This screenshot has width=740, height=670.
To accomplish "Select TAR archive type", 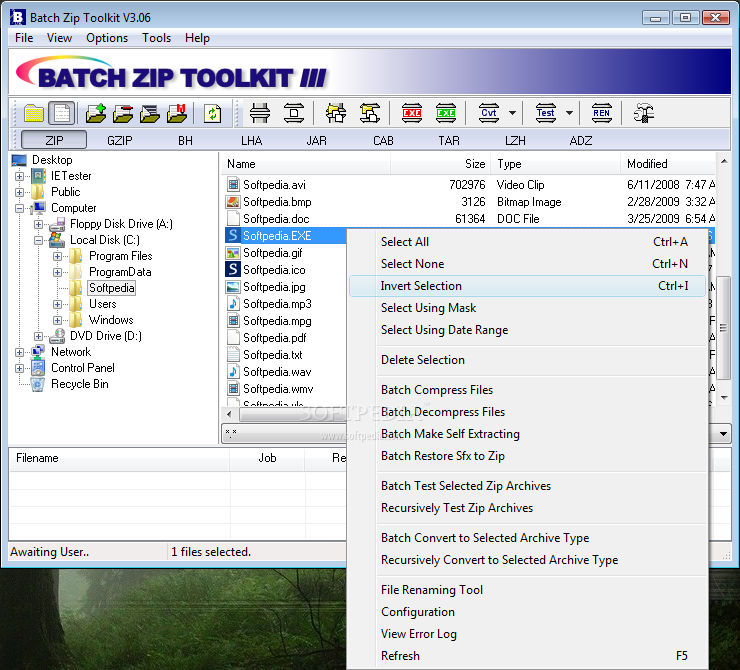I will (449, 141).
